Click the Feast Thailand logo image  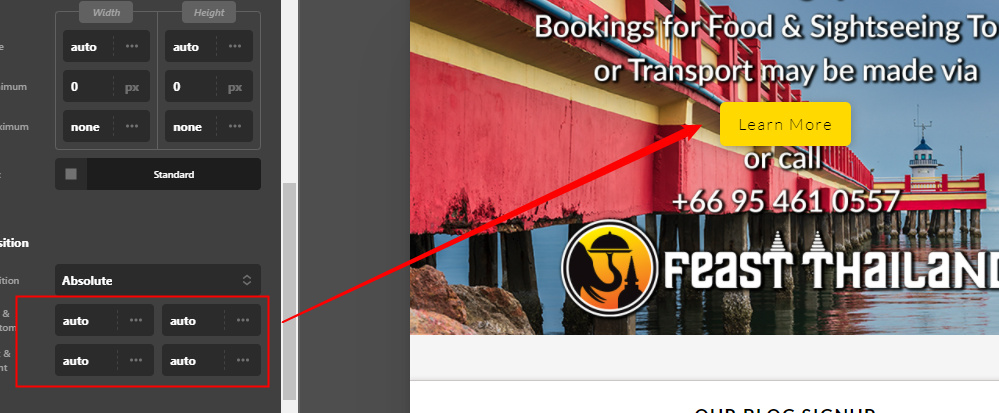tap(780, 268)
